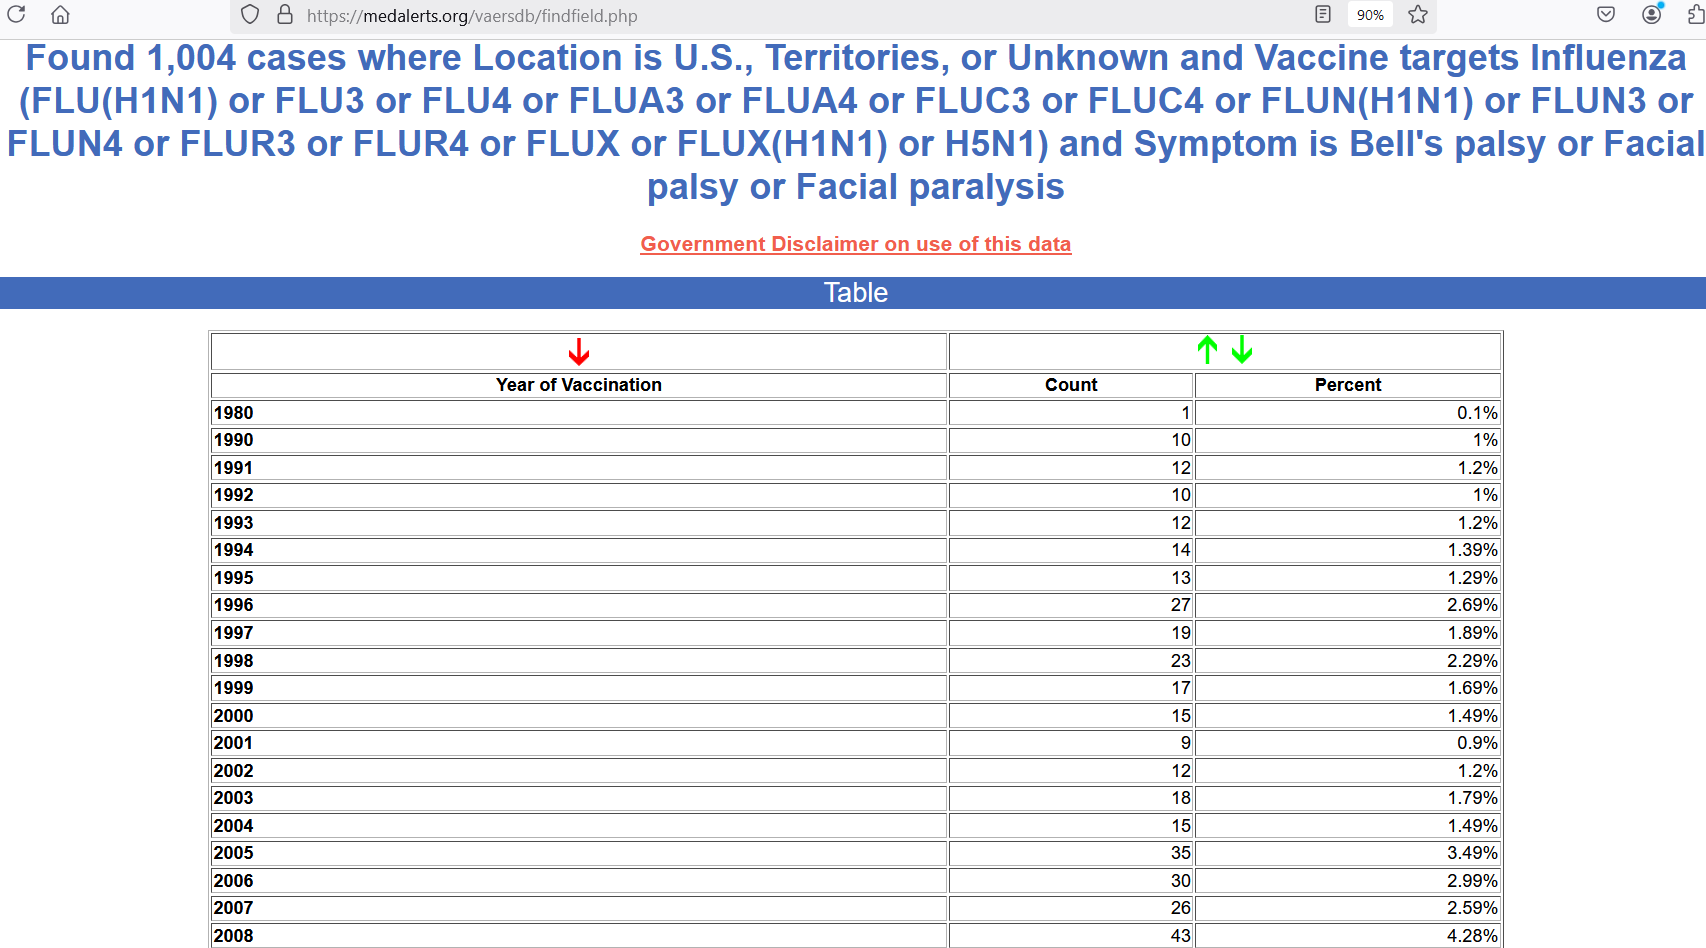Toggle reader view icon

pos(1323,14)
